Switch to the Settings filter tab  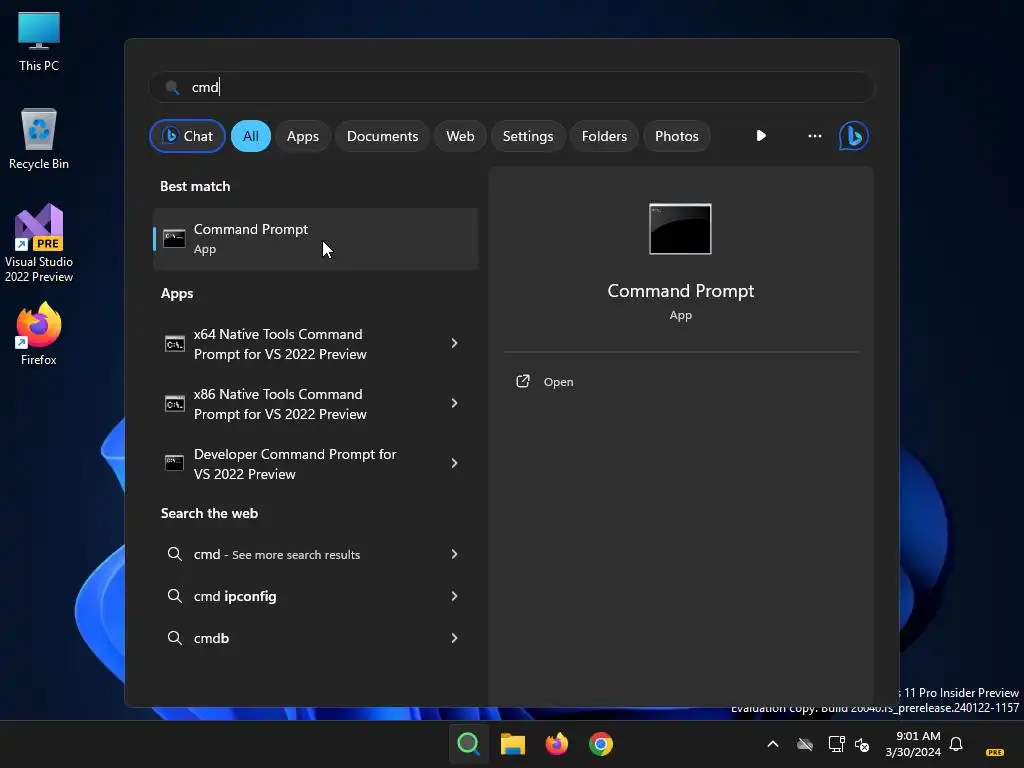(x=528, y=136)
